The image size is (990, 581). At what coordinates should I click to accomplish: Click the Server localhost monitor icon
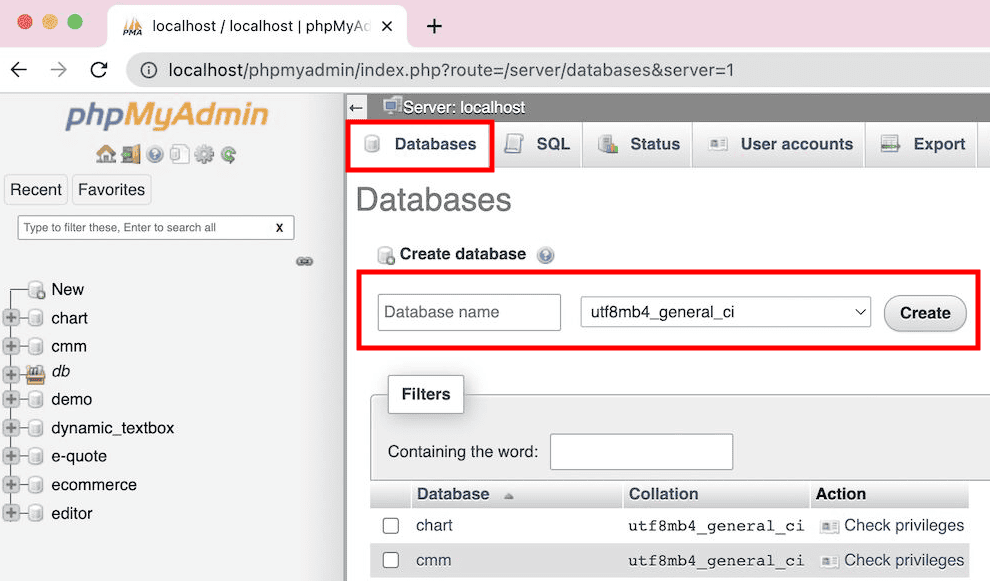[x=392, y=106]
